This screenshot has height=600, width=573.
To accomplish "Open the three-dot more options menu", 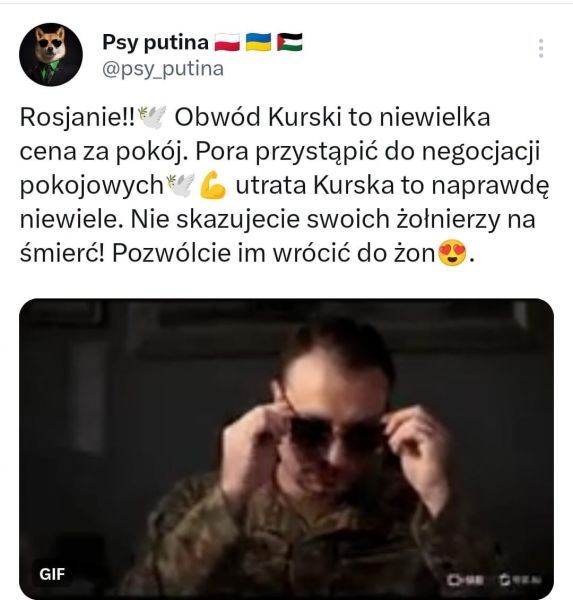I will [541, 48].
